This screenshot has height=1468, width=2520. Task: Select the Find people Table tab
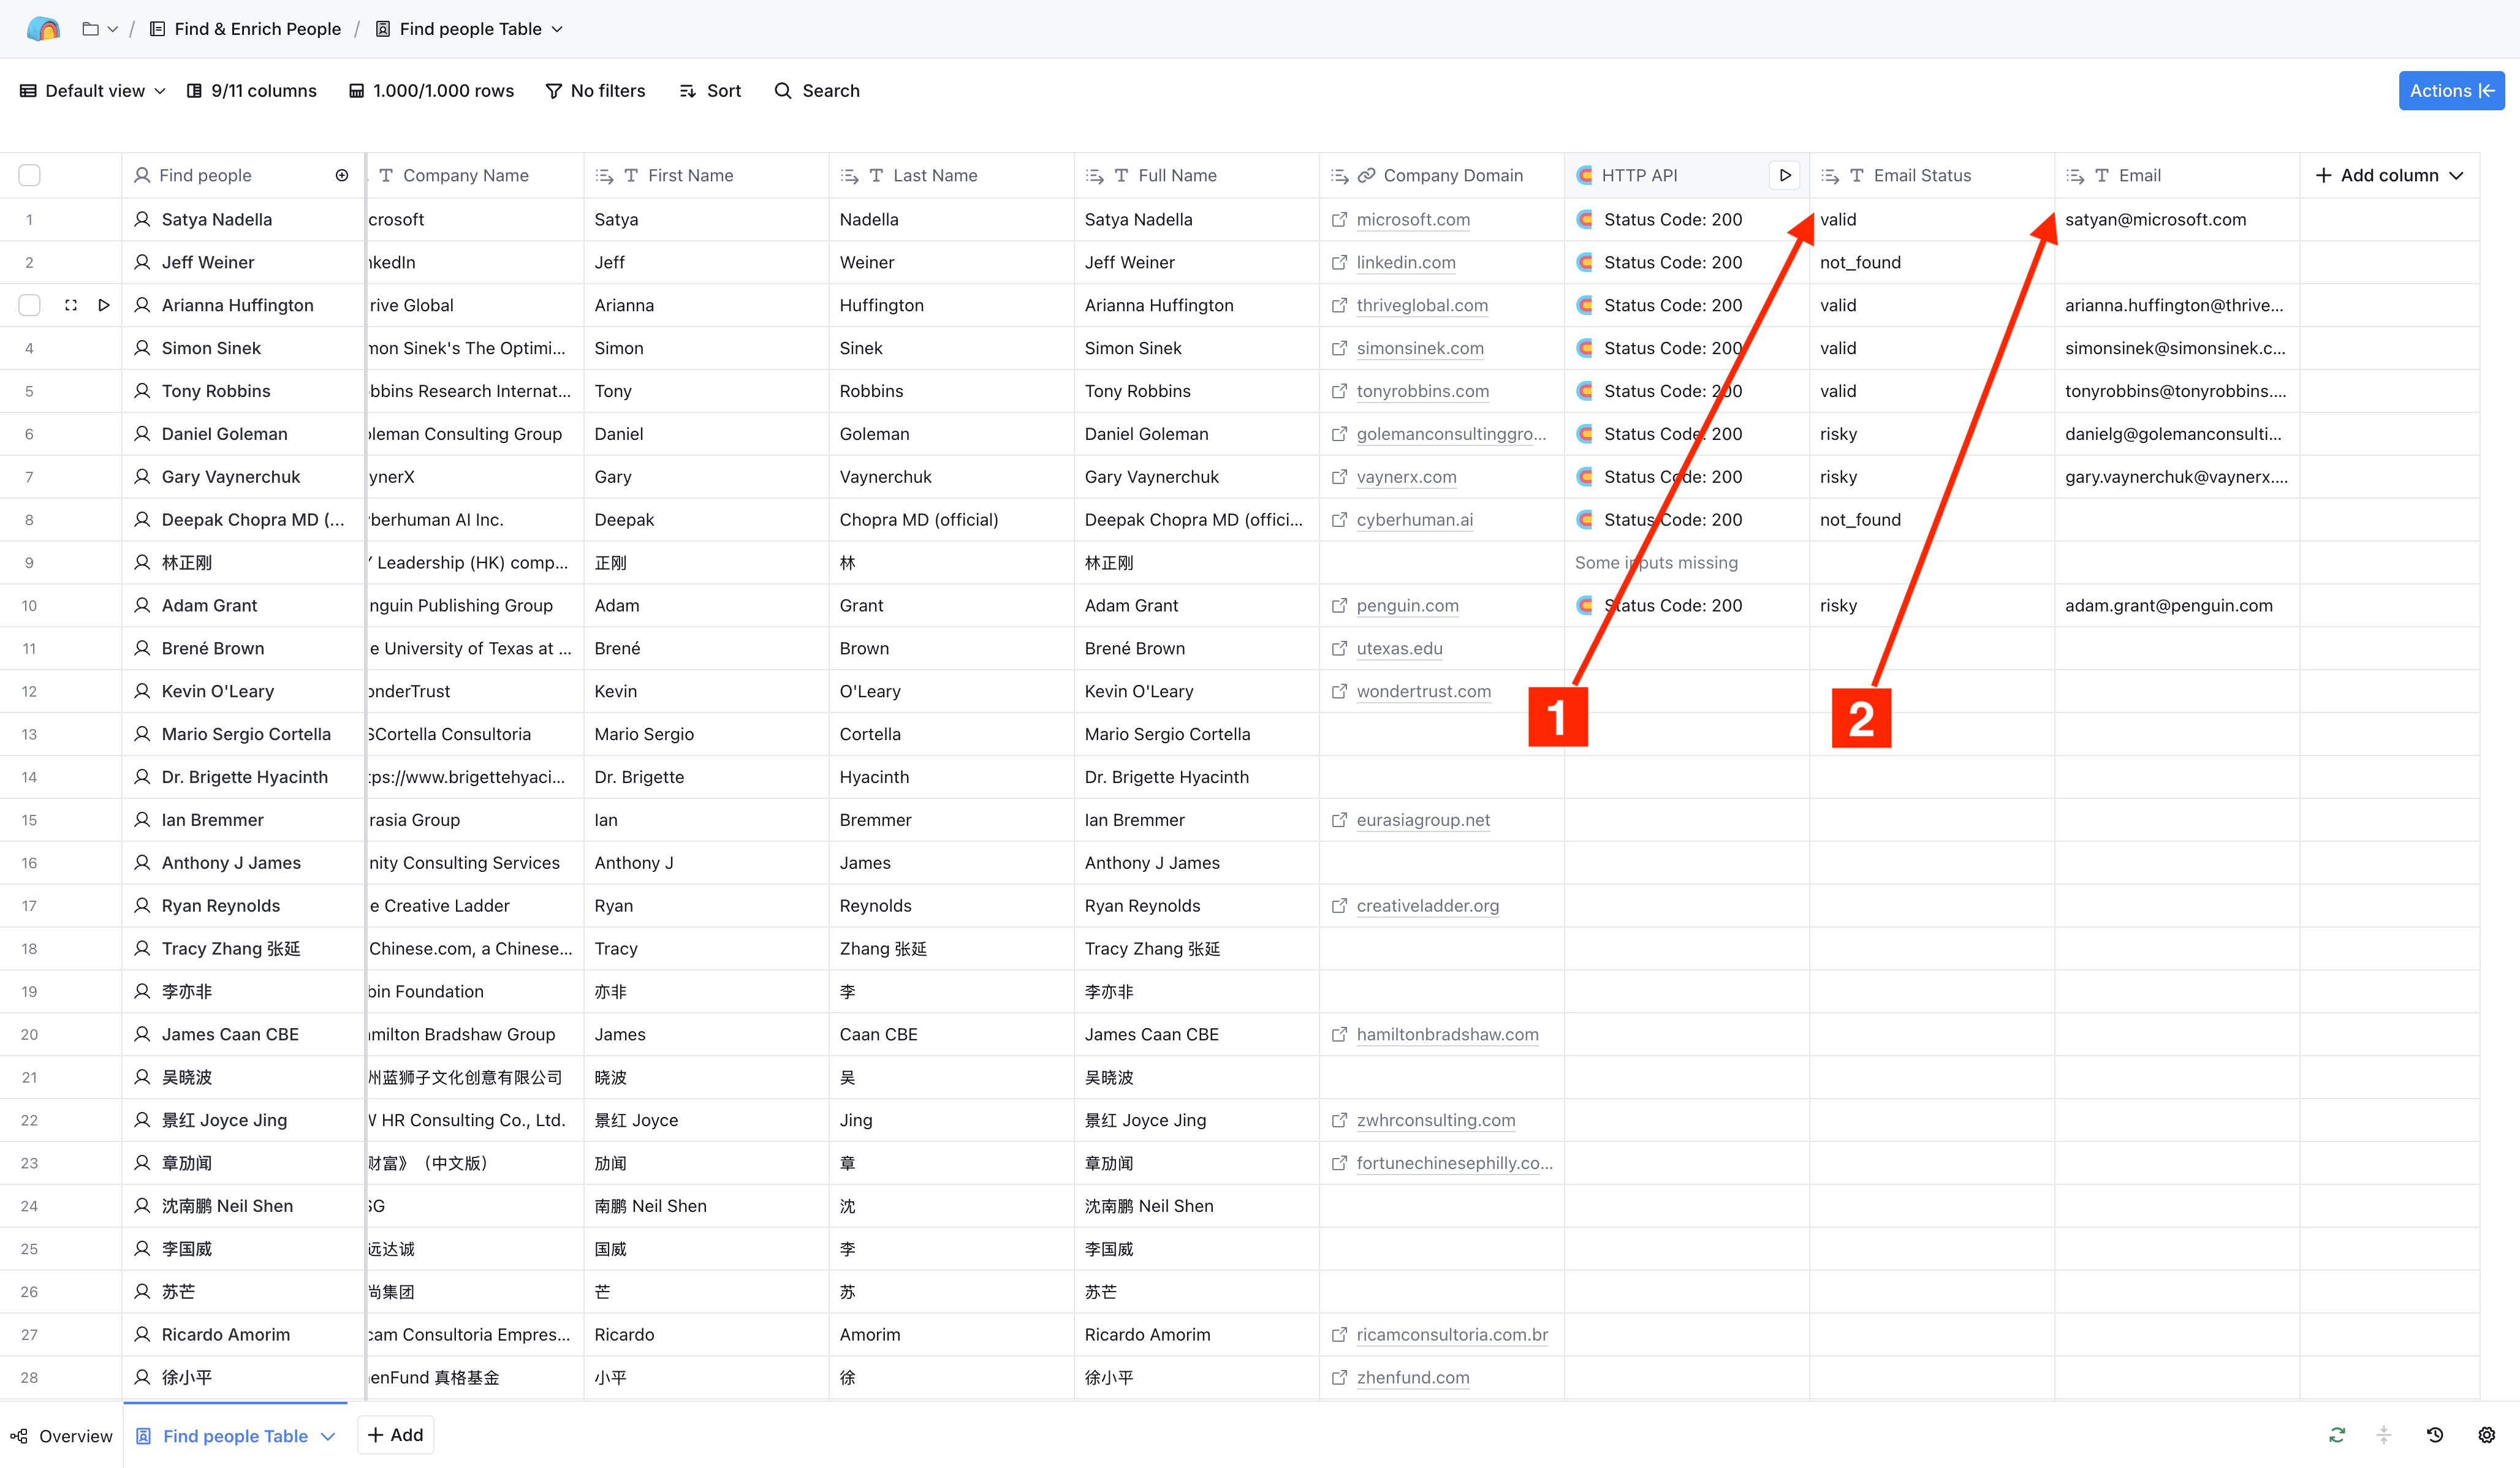235,1436
